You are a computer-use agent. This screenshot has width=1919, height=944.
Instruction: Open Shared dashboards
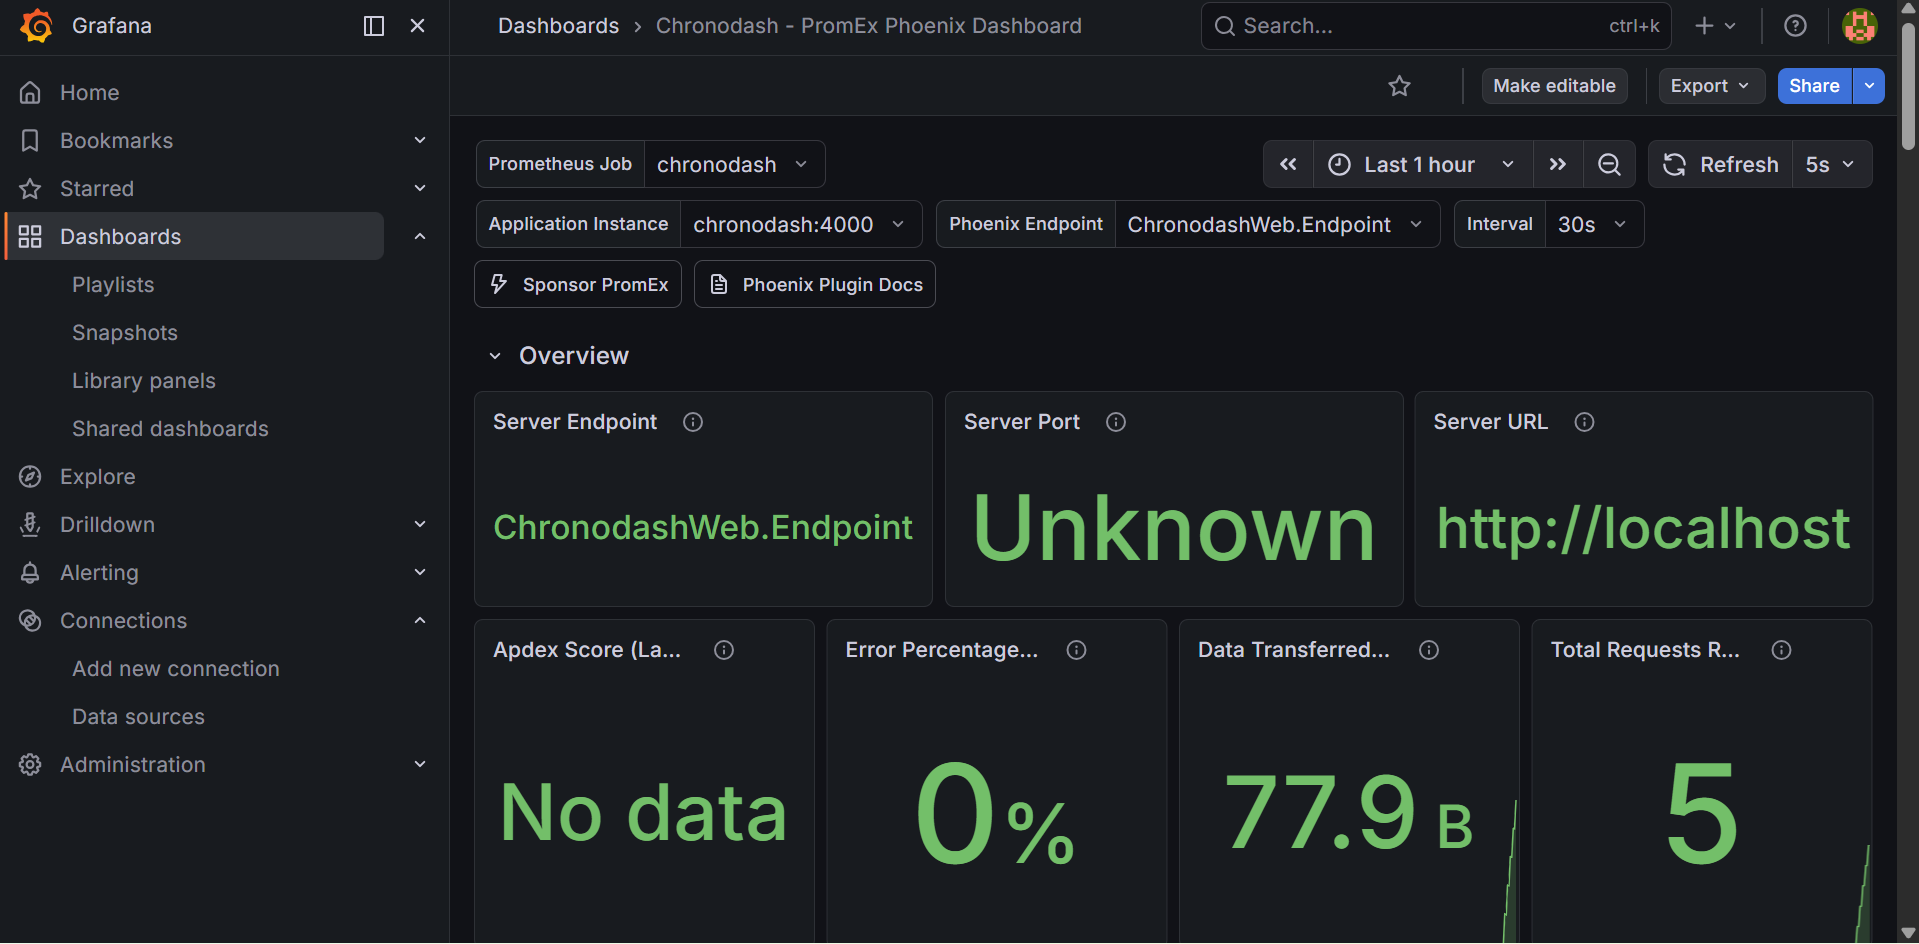170,429
